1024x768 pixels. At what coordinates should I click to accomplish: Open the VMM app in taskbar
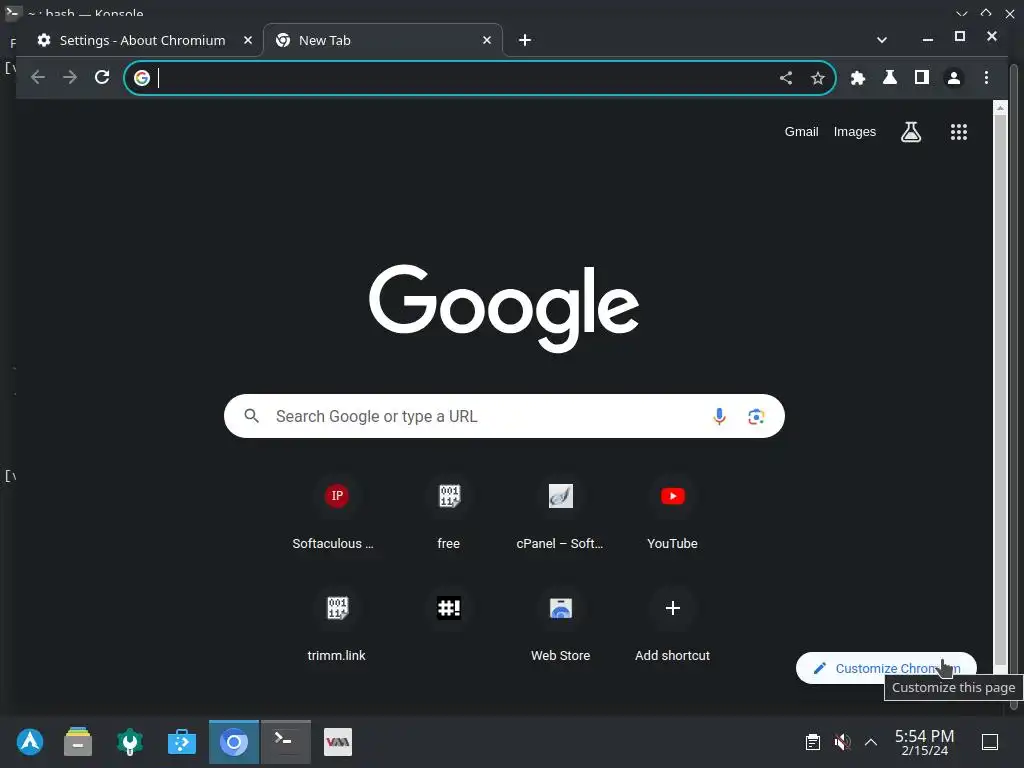click(338, 742)
